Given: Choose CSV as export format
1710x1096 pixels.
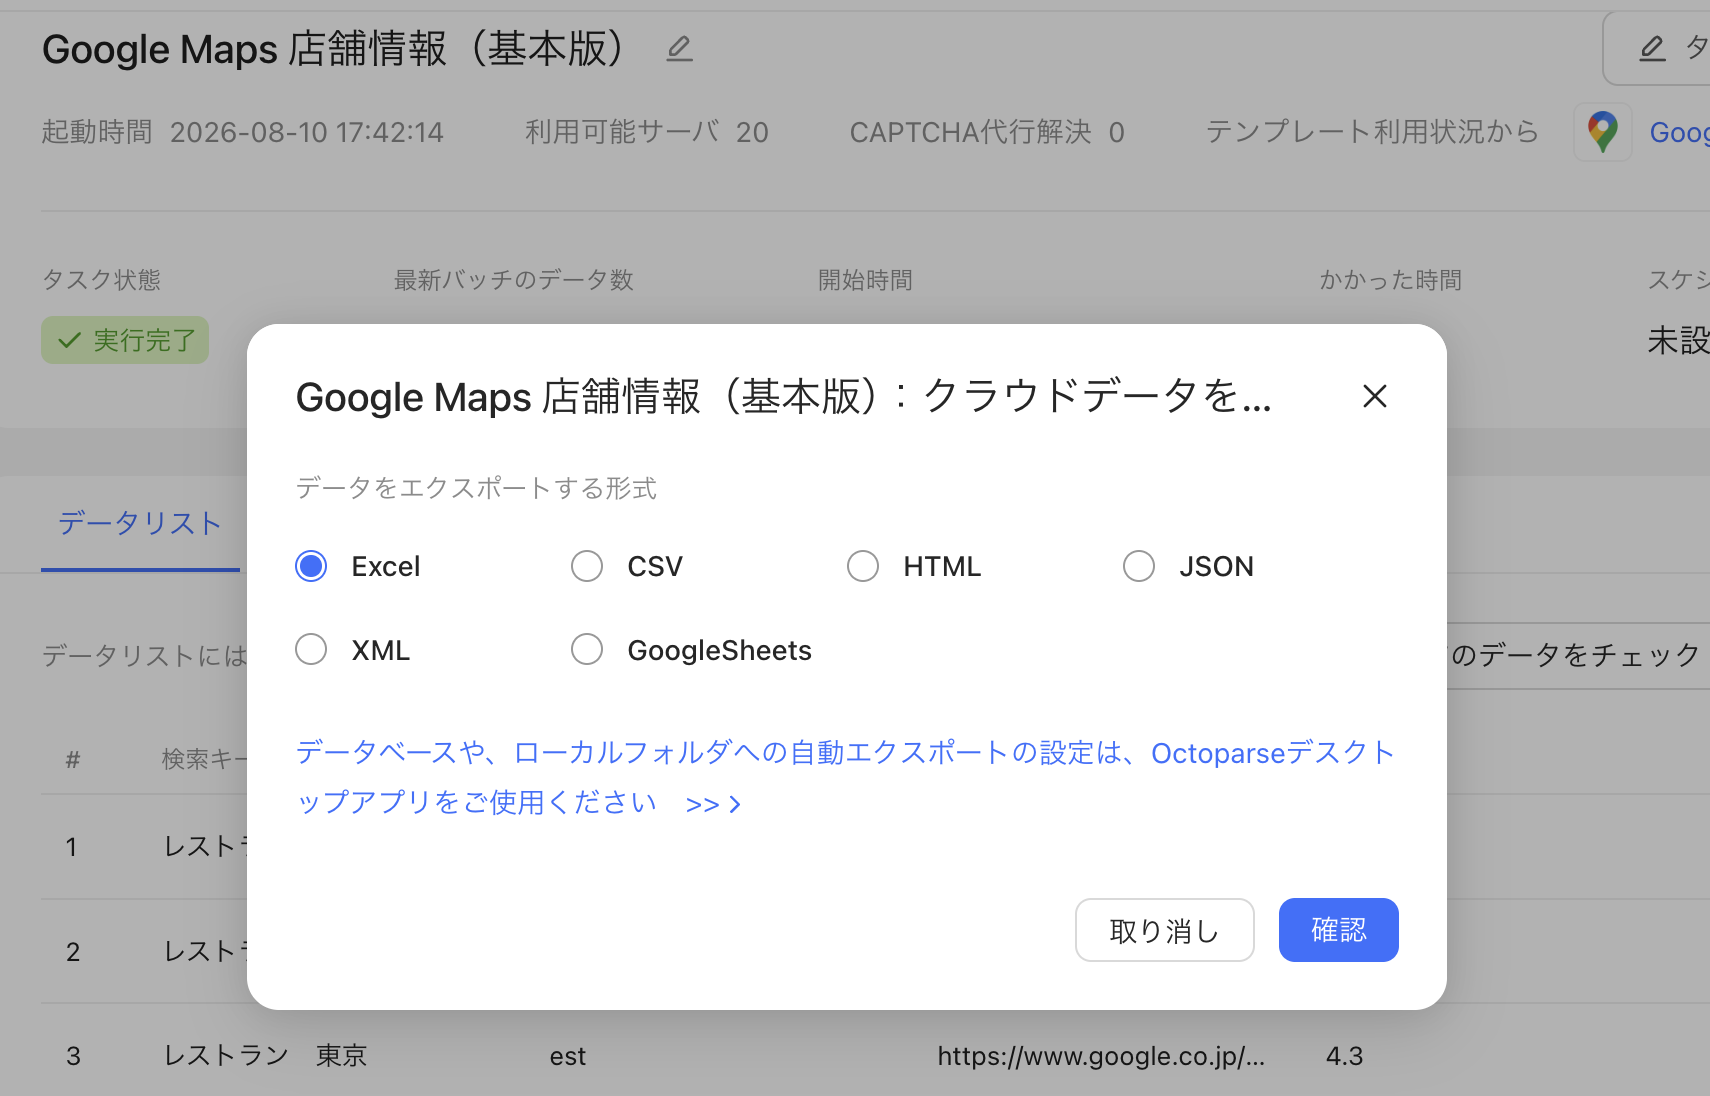Looking at the screenshot, I should pos(587,566).
